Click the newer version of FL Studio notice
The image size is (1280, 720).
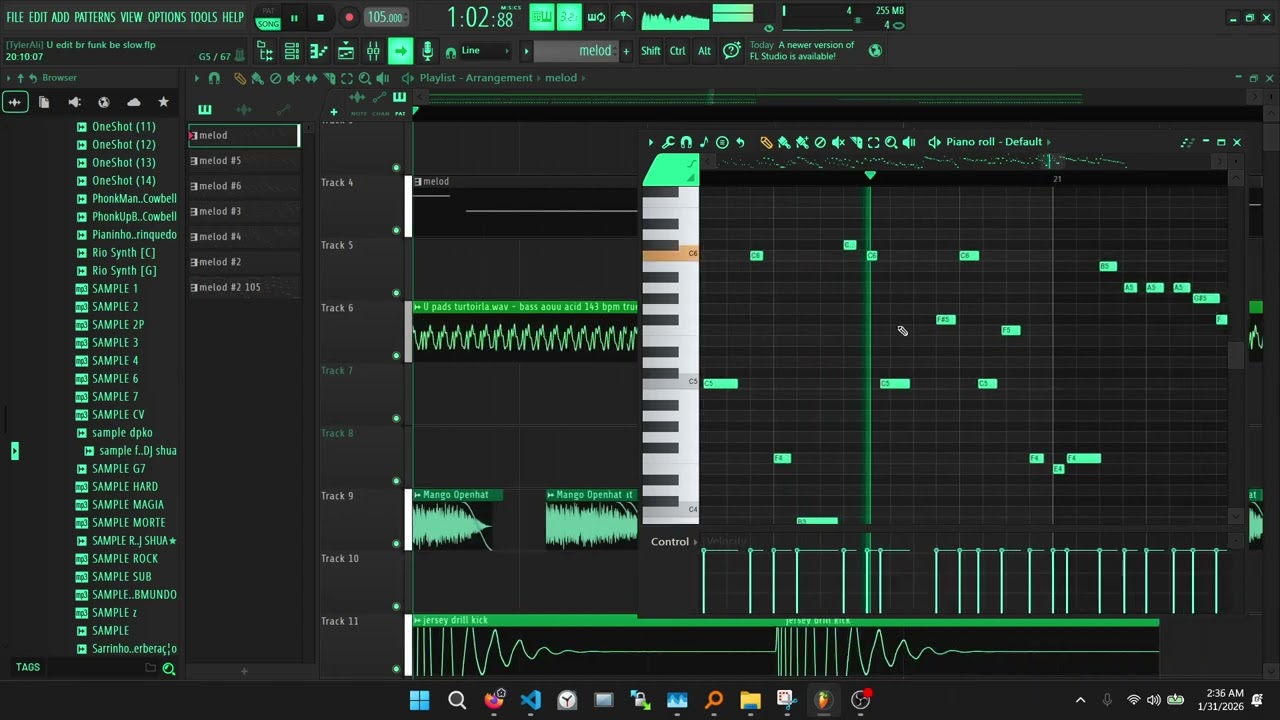802,51
